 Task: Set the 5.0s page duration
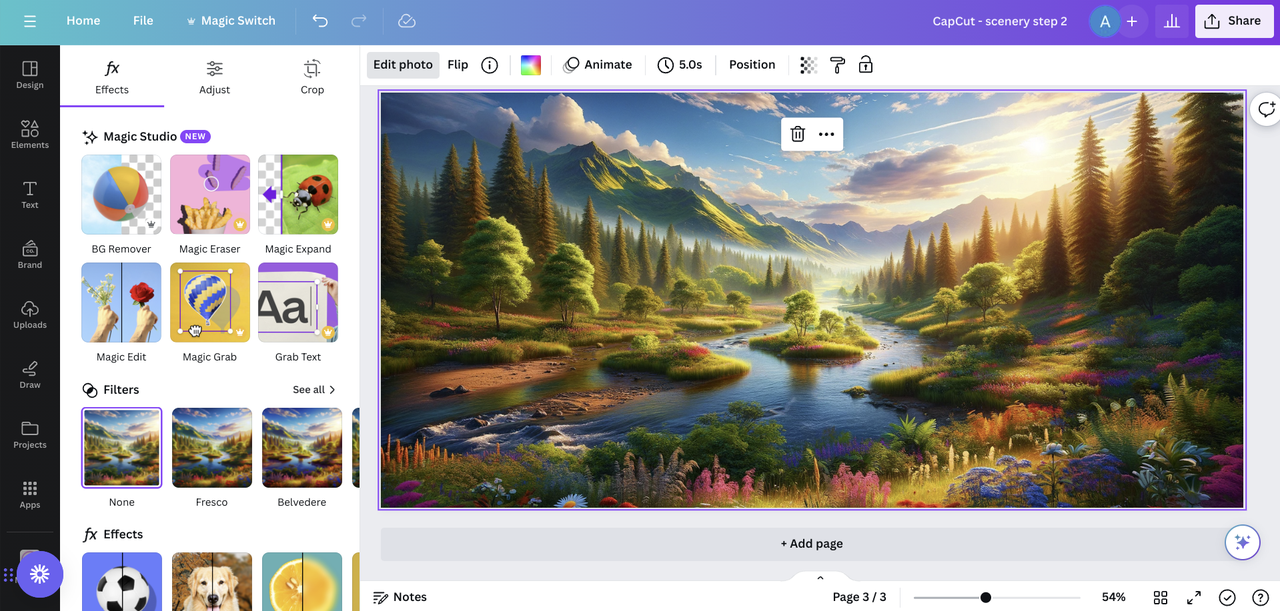tap(680, 65)
